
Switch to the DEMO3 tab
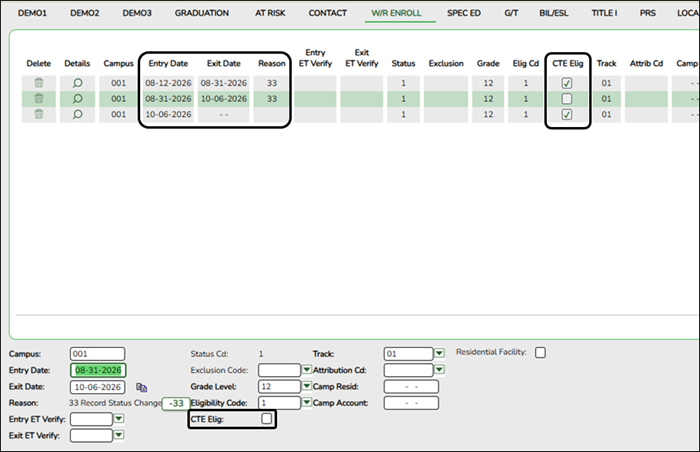tap(137, 13)
